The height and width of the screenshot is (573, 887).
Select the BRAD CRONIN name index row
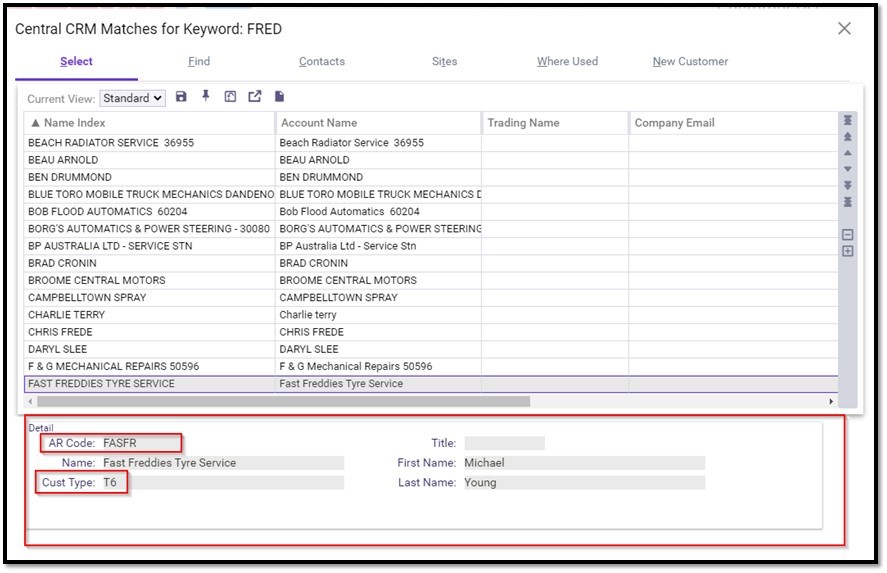[x=149, y=263]
